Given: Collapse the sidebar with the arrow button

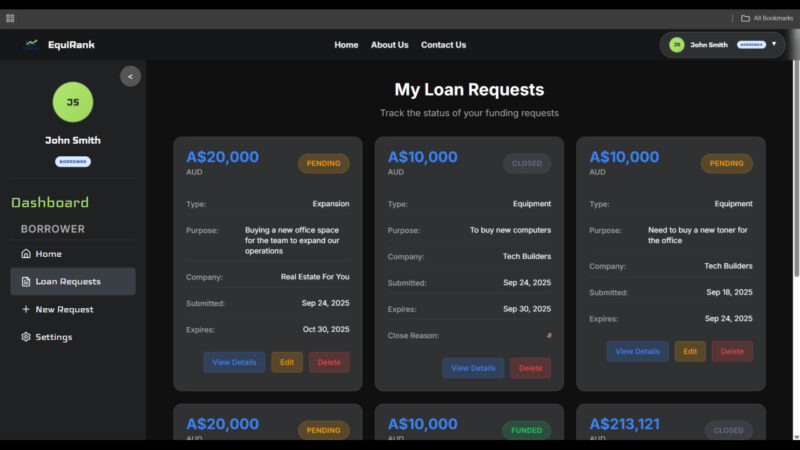Looking at the screenshot, I should tap(130, 76).
